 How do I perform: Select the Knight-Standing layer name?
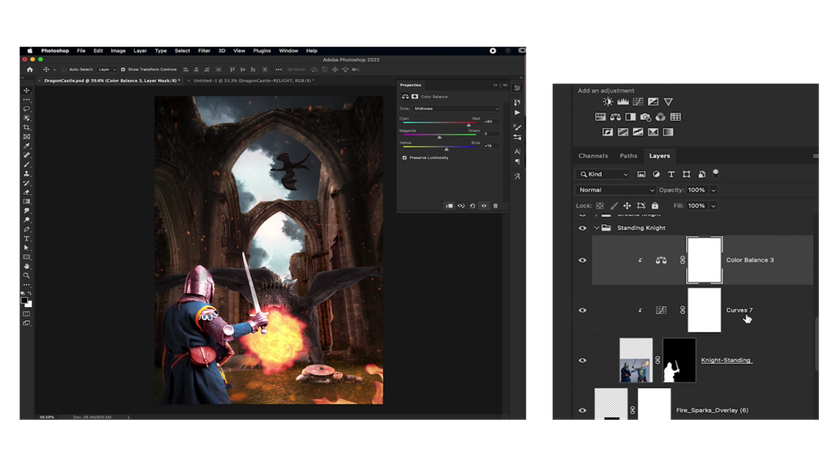726,360
